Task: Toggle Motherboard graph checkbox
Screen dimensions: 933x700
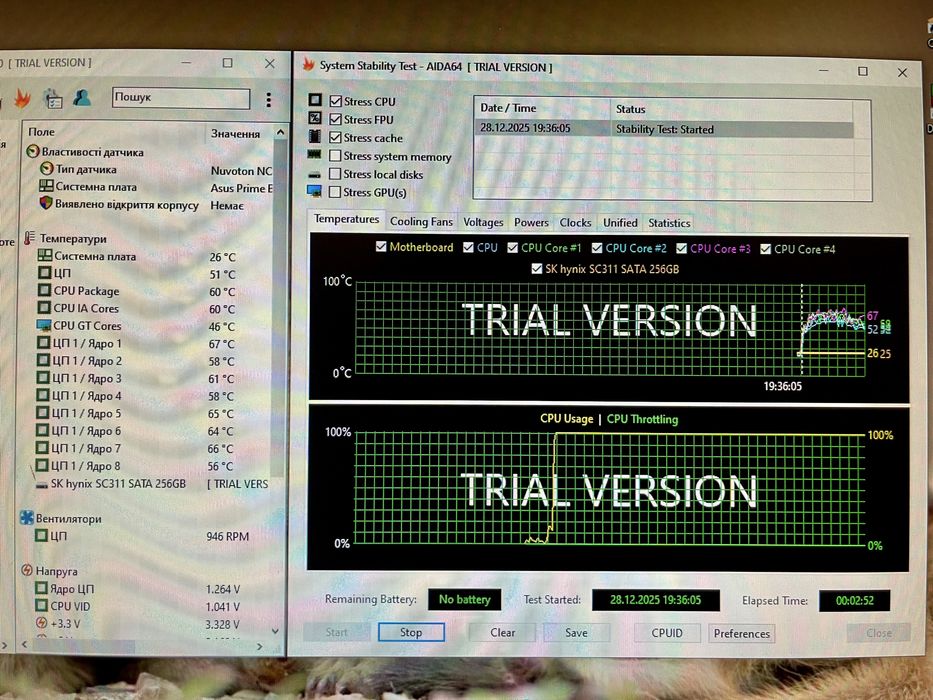Action: click(381, 246)
